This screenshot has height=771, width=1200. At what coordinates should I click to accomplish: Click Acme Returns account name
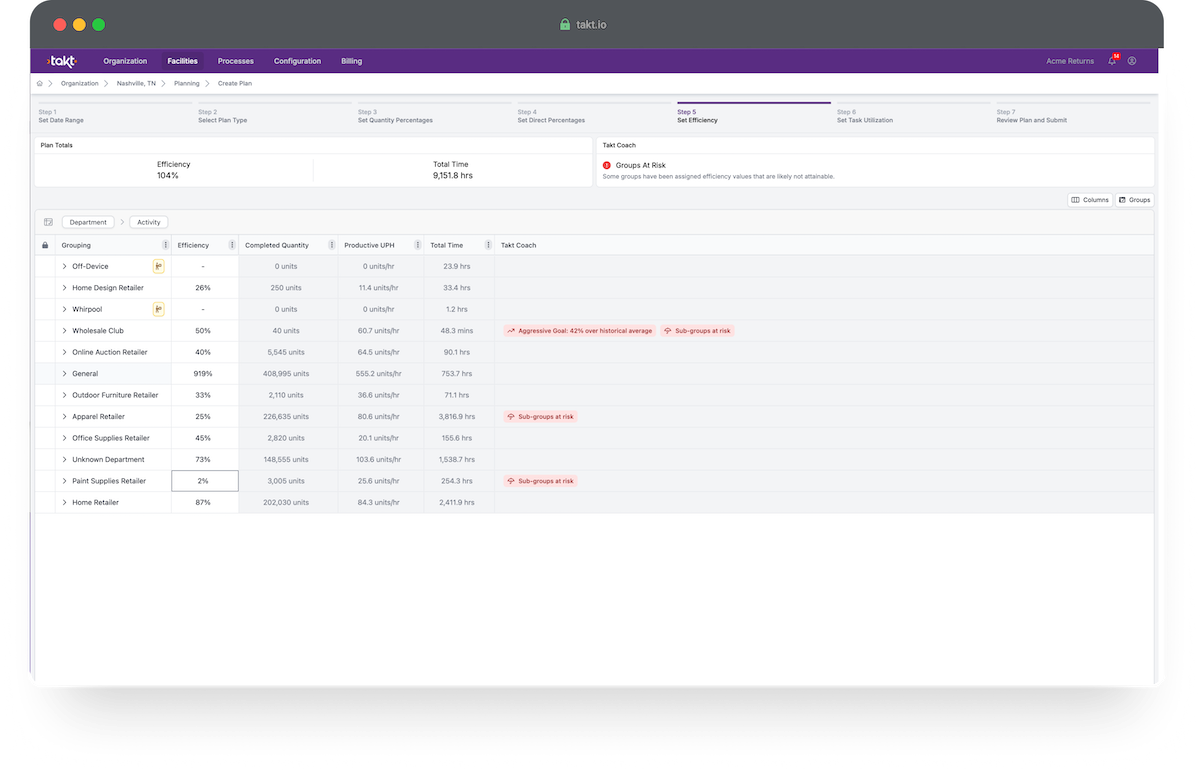pyautogui.click(x=1070, y=61)
